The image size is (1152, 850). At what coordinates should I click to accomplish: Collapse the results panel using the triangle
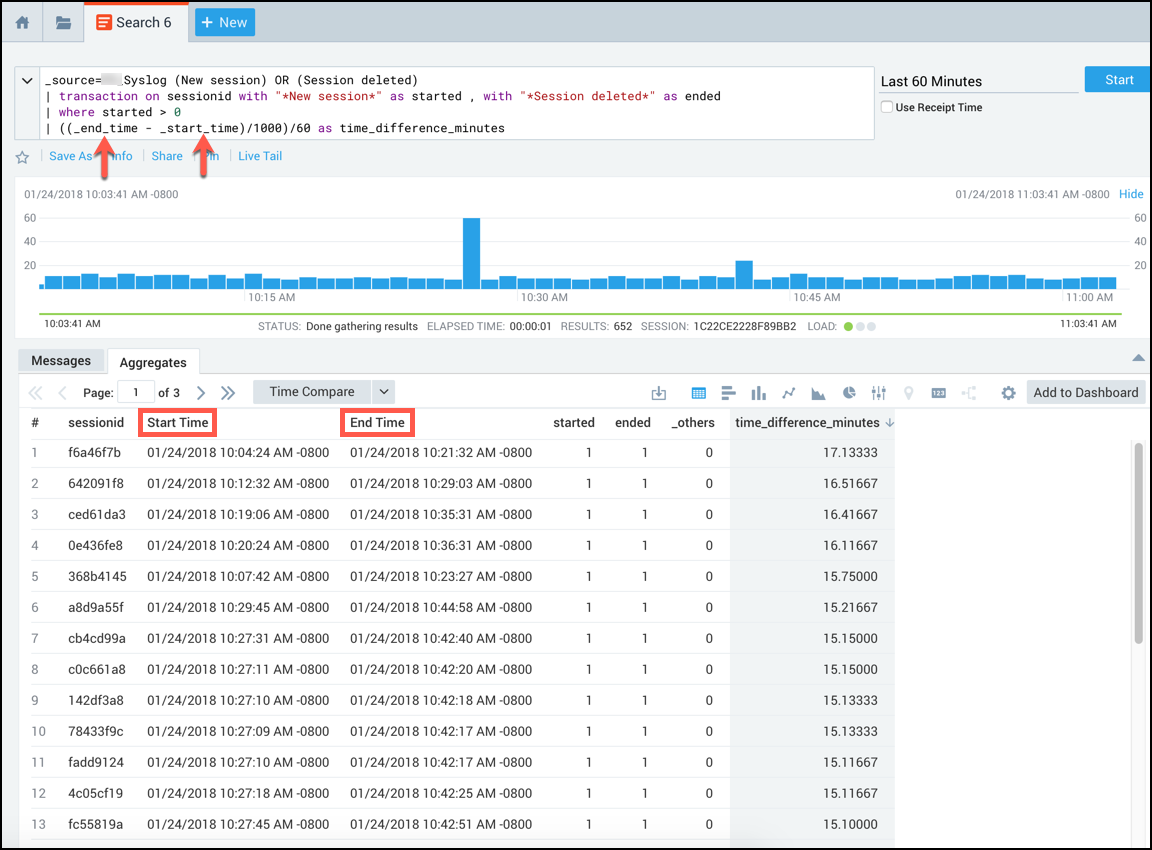1137,358
